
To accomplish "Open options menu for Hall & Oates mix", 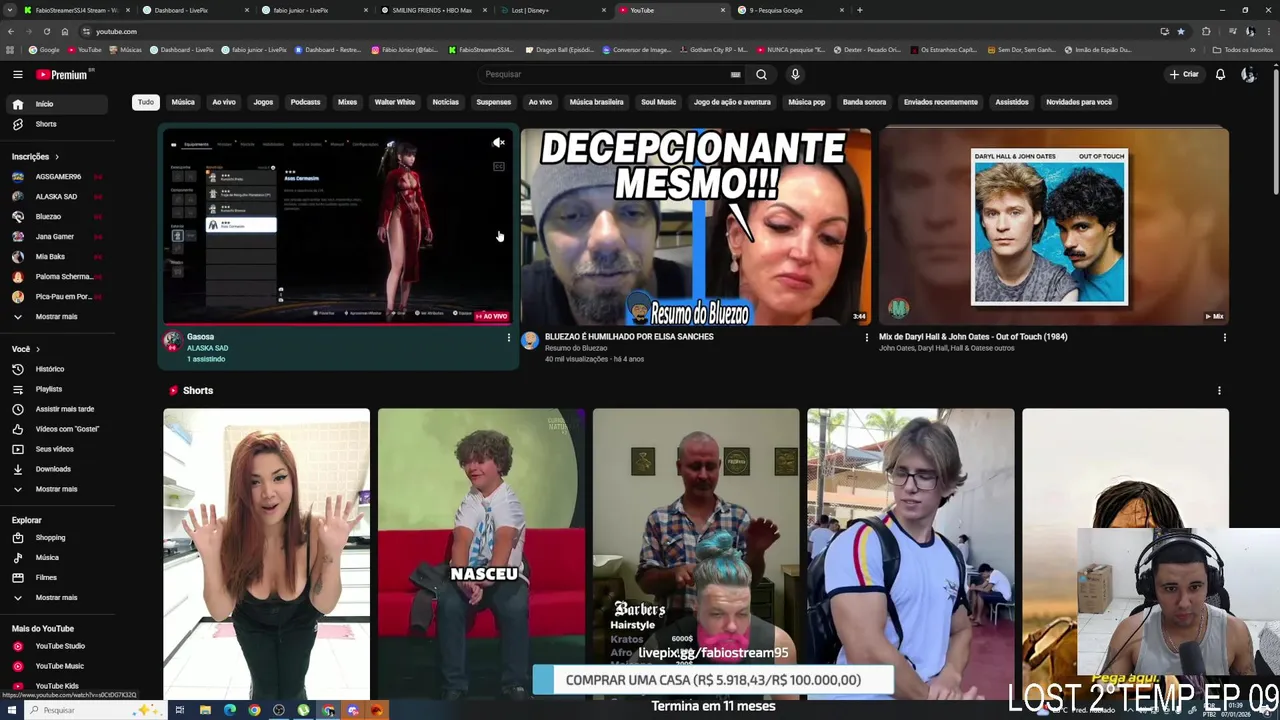I will 1224,338.
